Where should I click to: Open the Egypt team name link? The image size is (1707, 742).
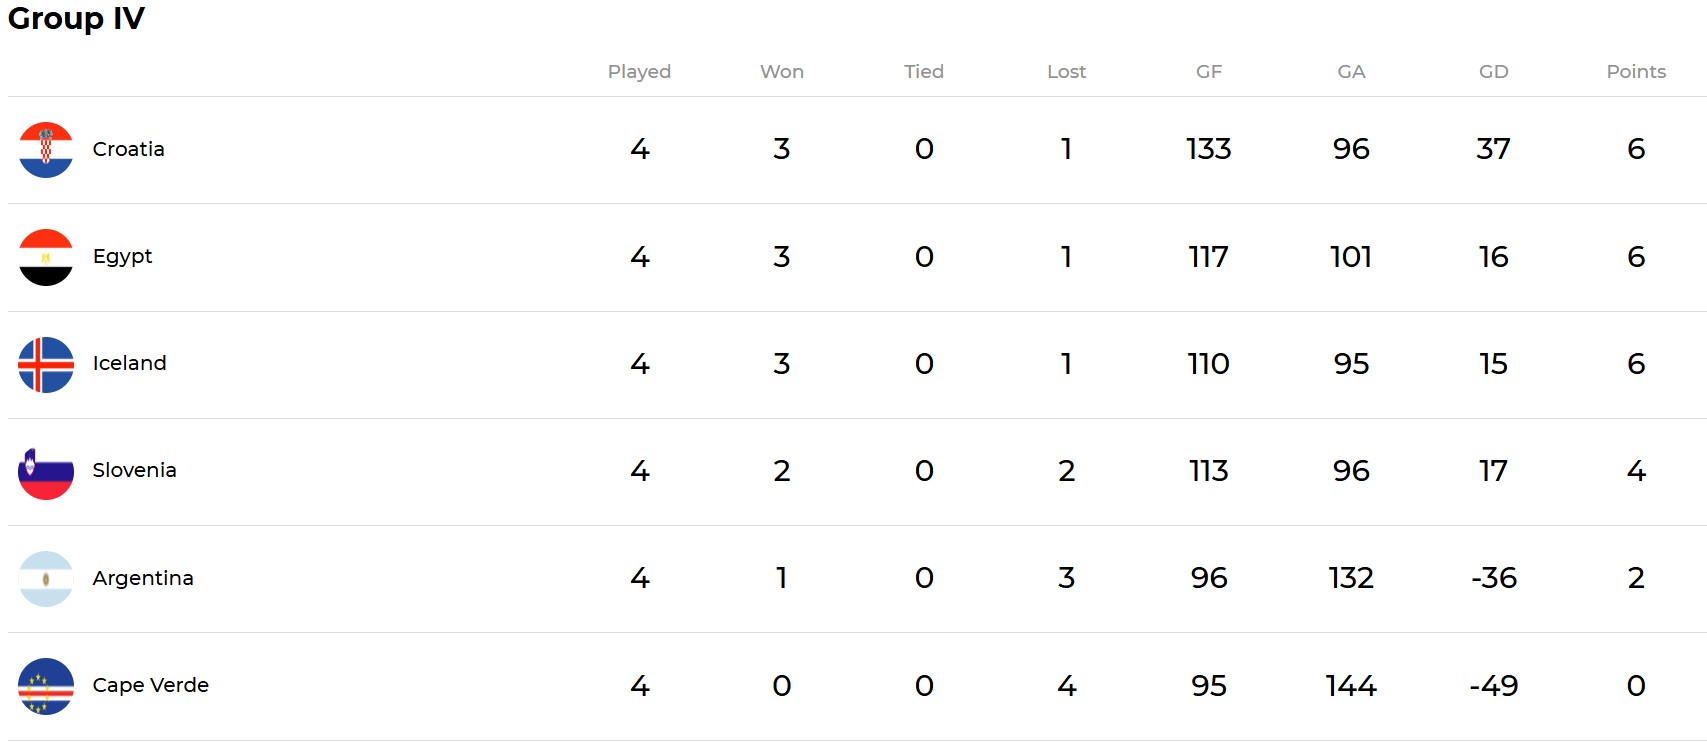pos(122,257)
